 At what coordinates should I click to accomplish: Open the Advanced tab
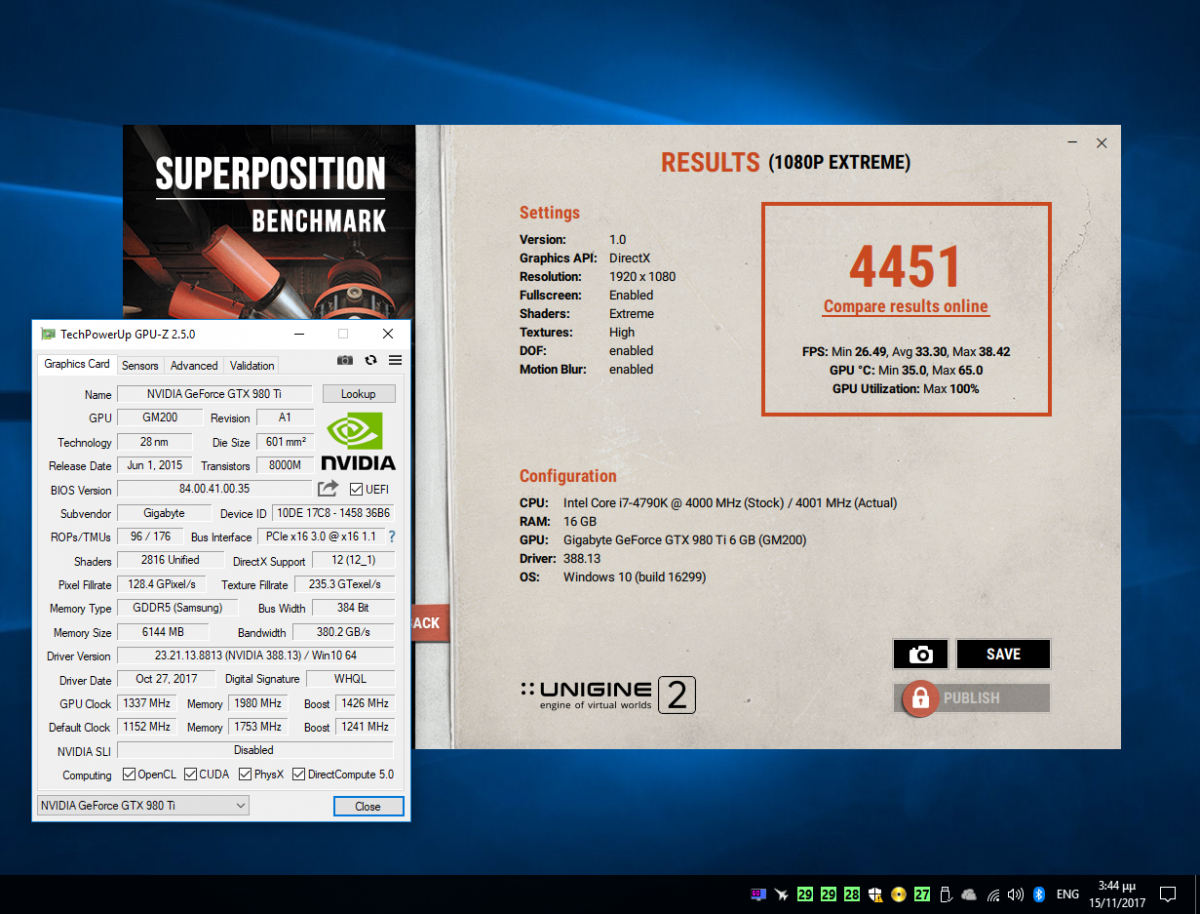(x=194, y=366)
